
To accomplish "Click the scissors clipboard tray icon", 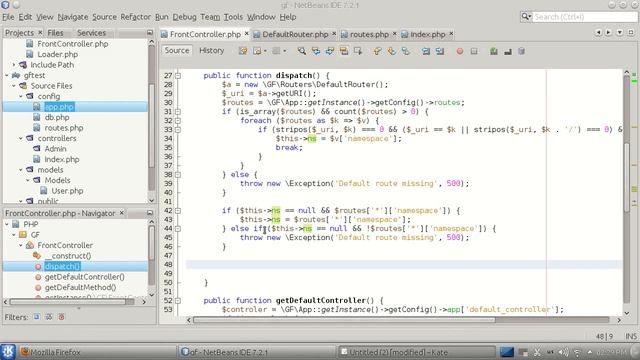I will tap(537, 352).
